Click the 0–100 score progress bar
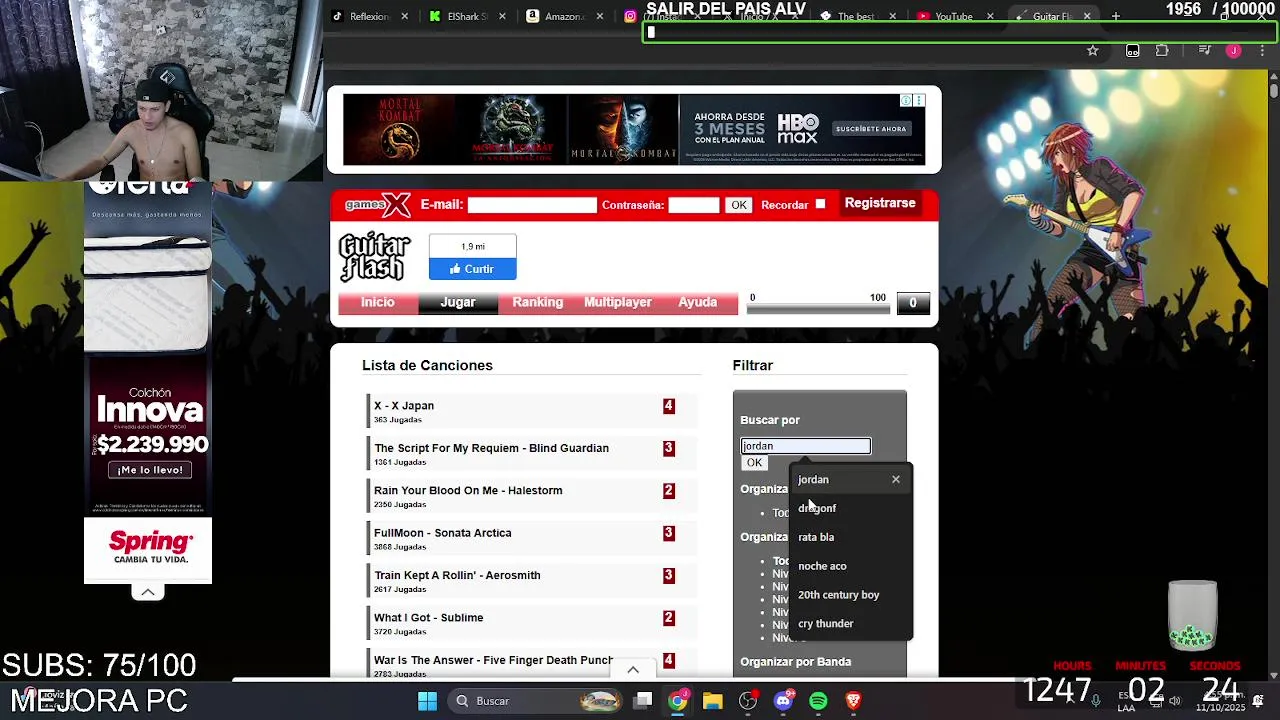Viewport: 1280px width, 720px height. (818, 309)
